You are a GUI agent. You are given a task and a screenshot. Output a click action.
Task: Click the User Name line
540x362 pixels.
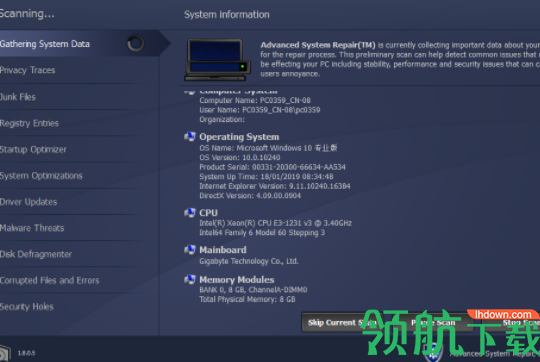tap(260, 110)
